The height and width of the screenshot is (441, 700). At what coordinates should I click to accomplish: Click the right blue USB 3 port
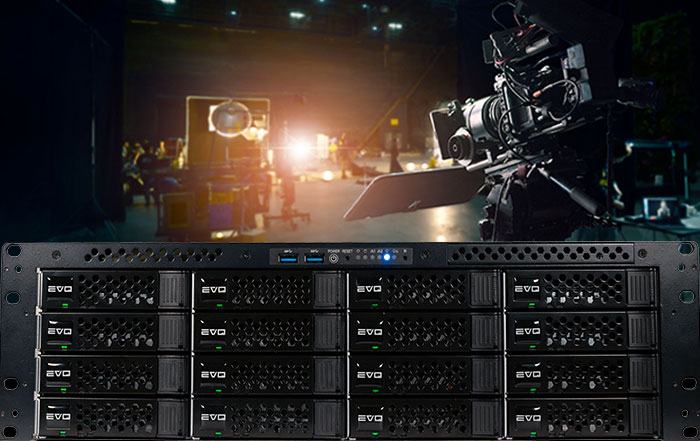pos(315,258)
